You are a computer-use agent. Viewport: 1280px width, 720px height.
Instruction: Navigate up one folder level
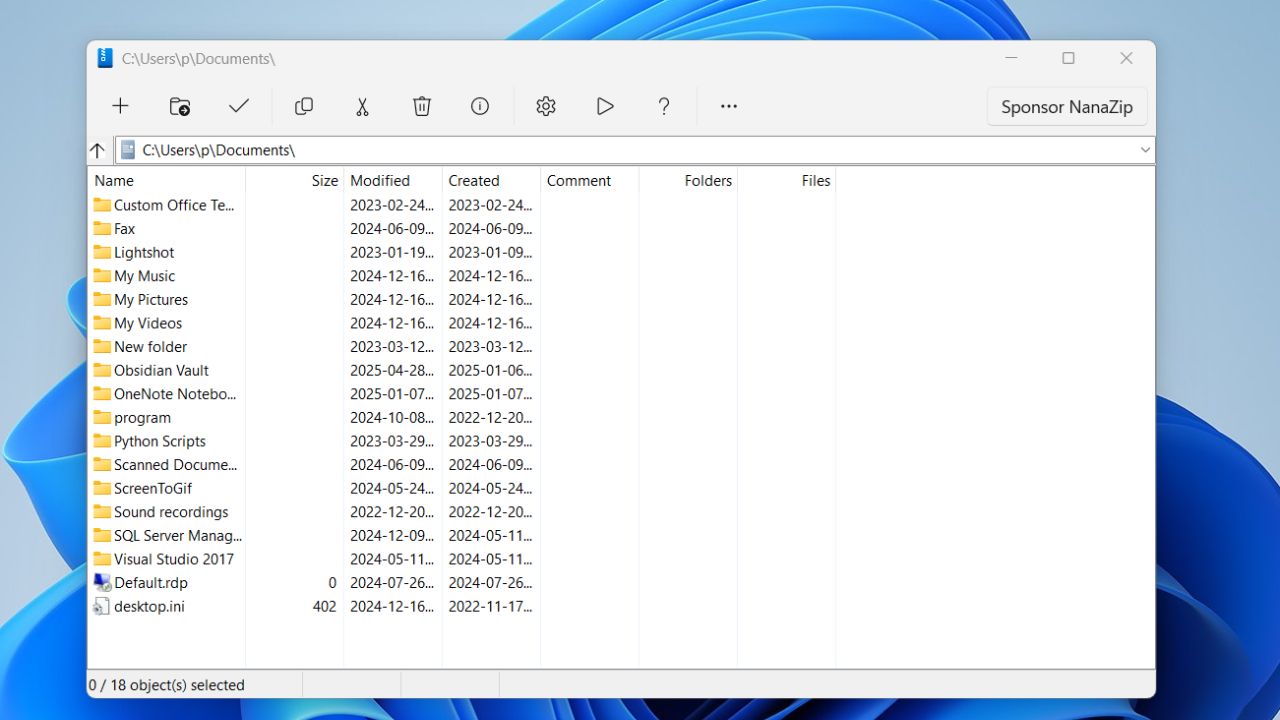pyautogui.click(x=97, y=149)
